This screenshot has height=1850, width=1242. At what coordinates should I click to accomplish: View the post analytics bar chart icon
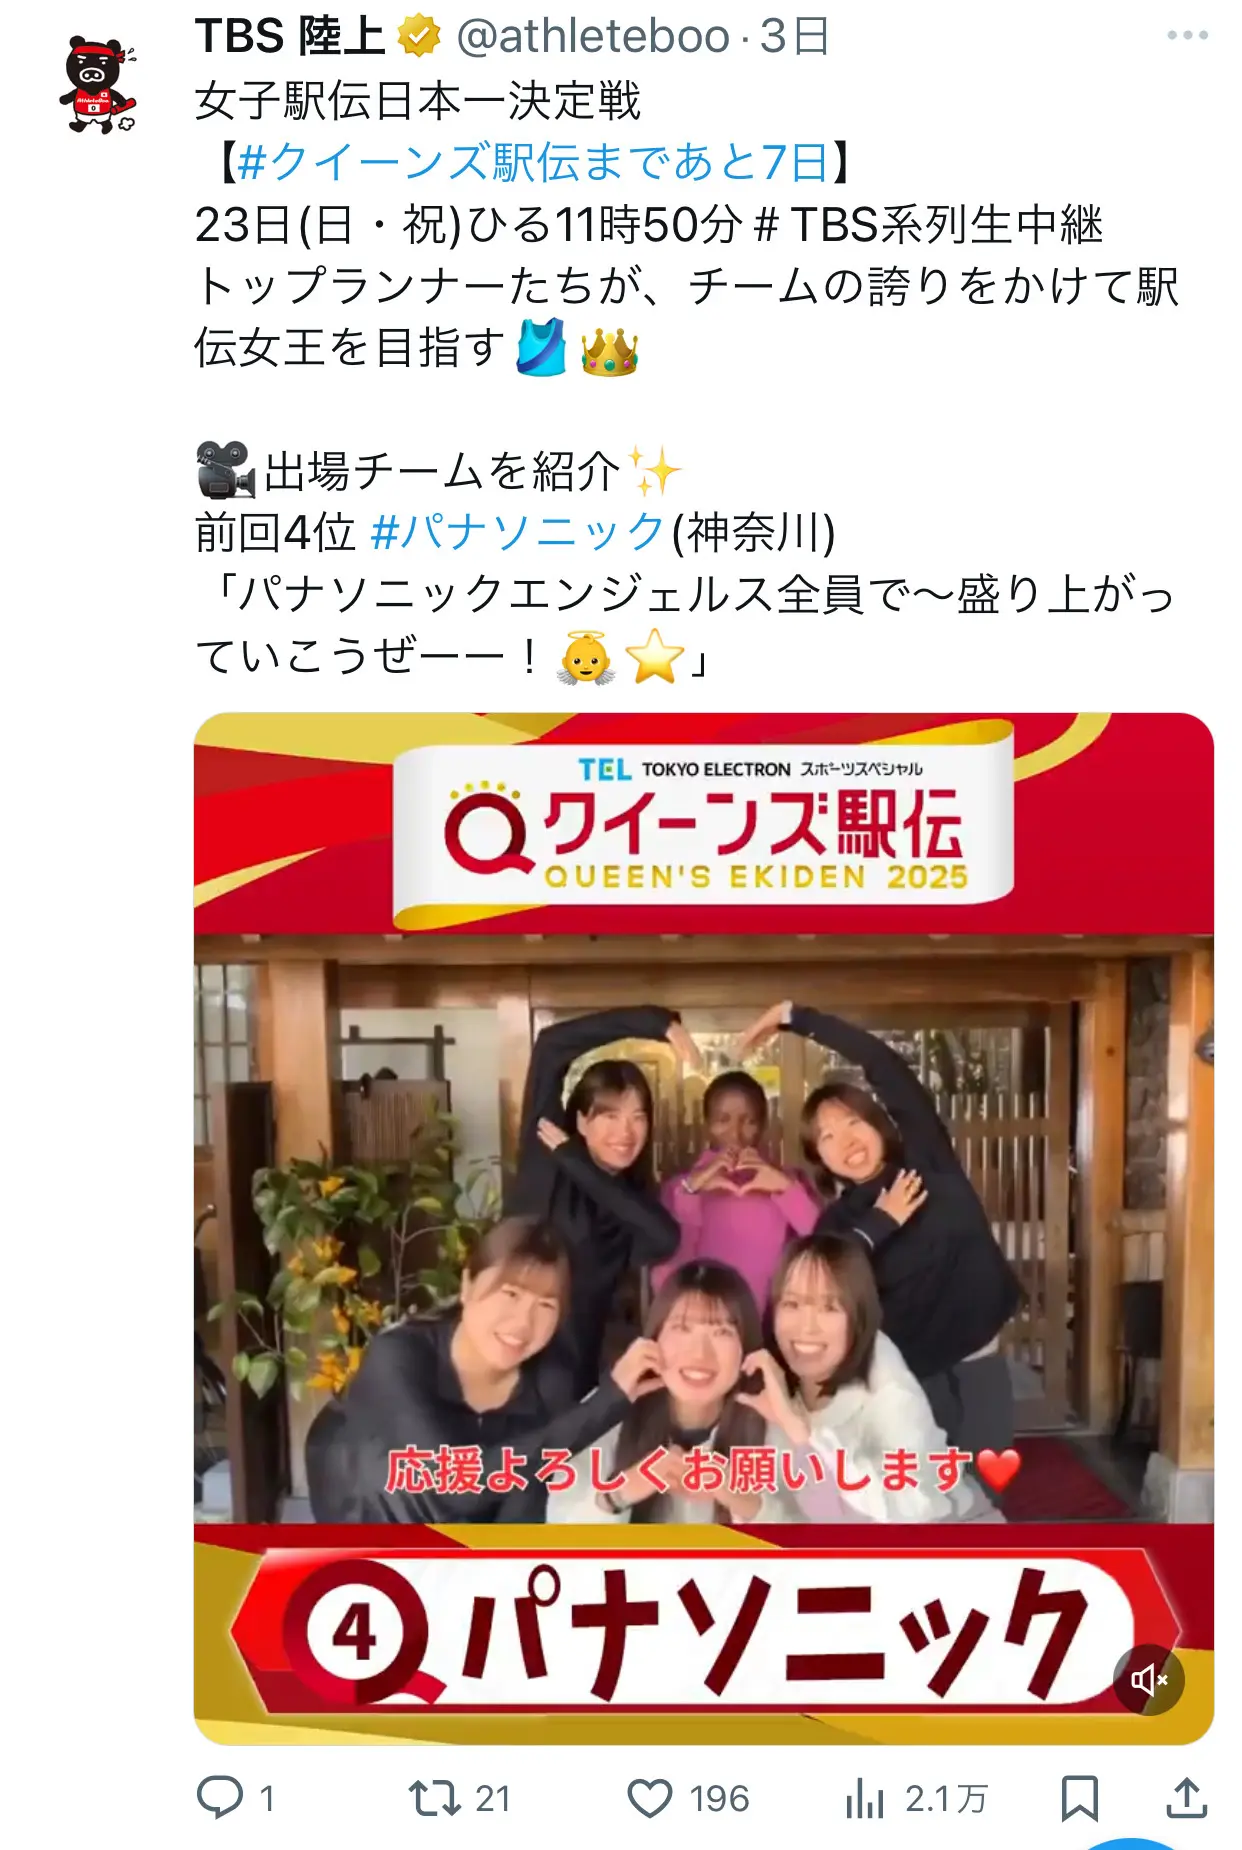865,1799
